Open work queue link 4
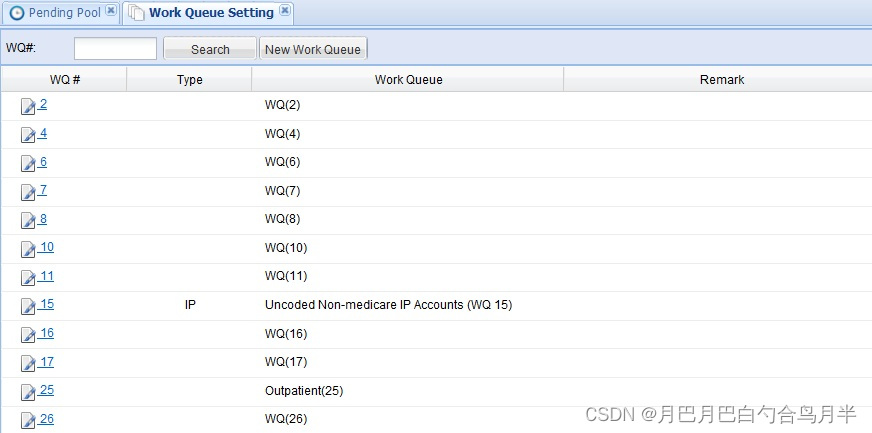872x433 pixels. 43,133
